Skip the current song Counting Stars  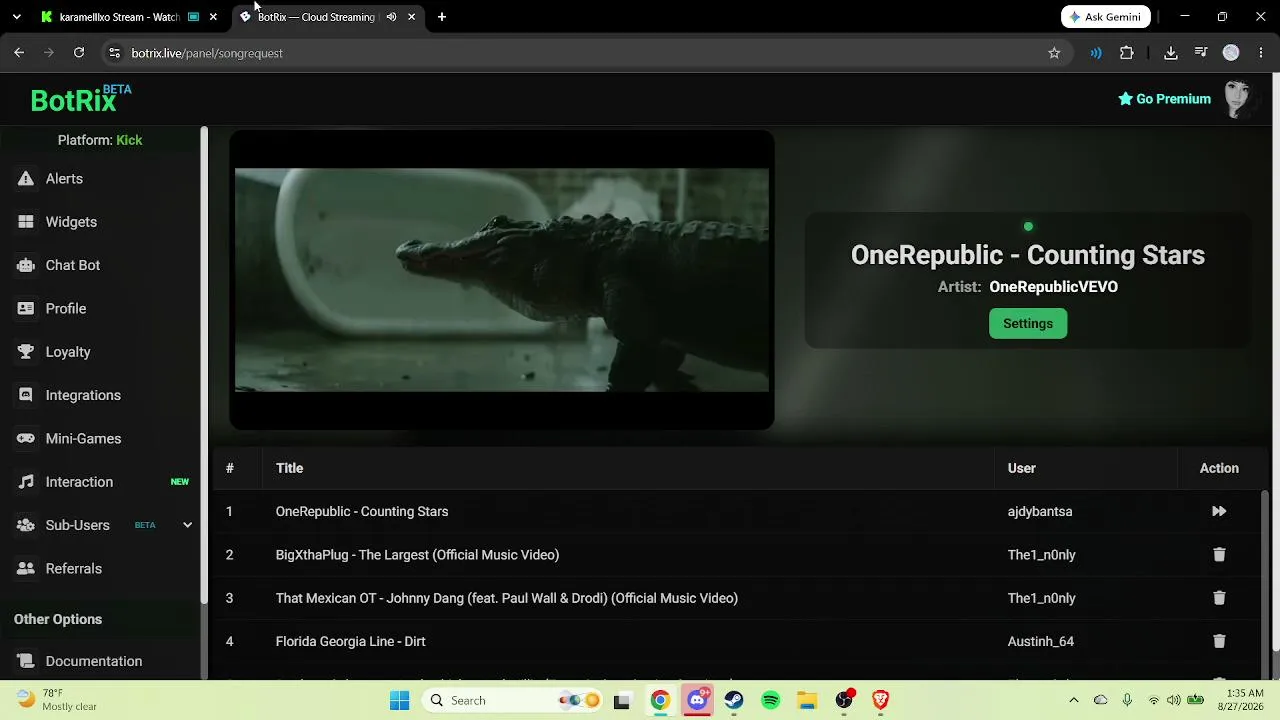tap(1219, 511)
